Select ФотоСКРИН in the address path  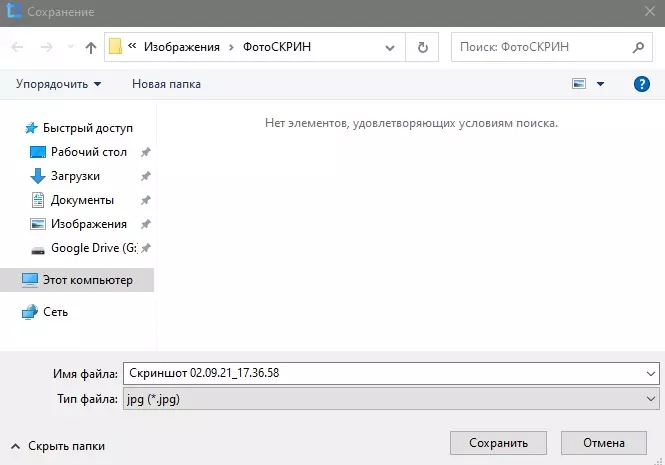[x=277, y=47]
